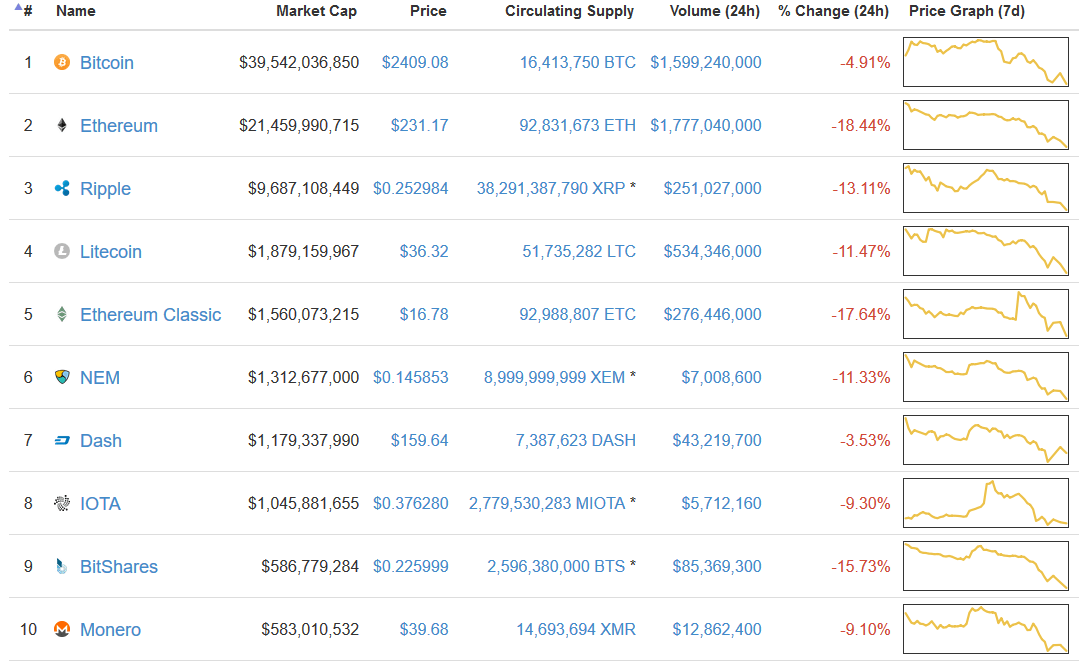
Task: Sort by the Price column header
Action: [x=428, y=11]
